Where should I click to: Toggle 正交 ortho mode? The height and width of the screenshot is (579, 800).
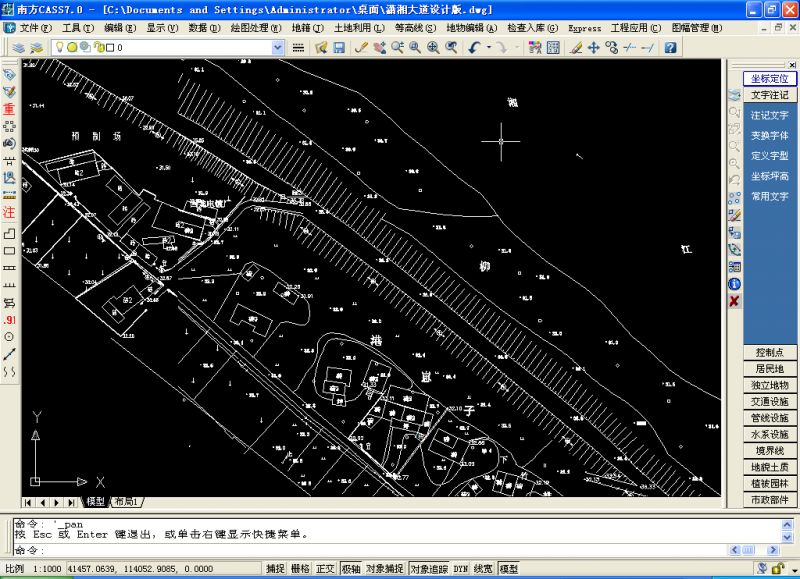coord(325,568)
